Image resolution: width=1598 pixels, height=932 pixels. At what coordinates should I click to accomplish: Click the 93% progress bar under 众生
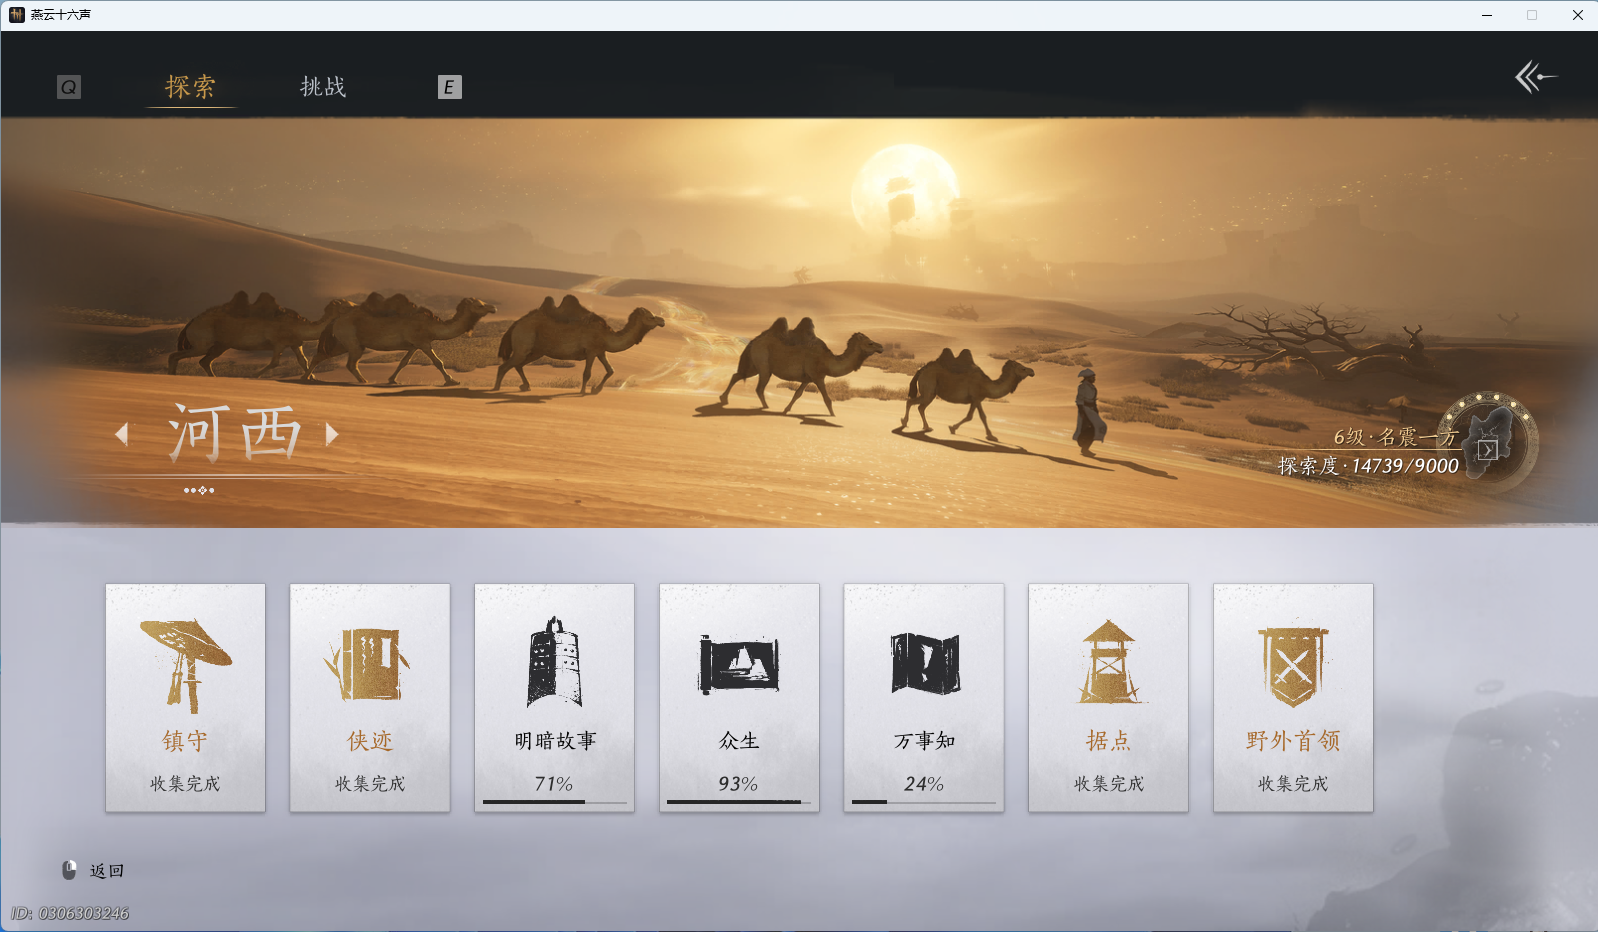pyautogui.click(x=739, y=802)
